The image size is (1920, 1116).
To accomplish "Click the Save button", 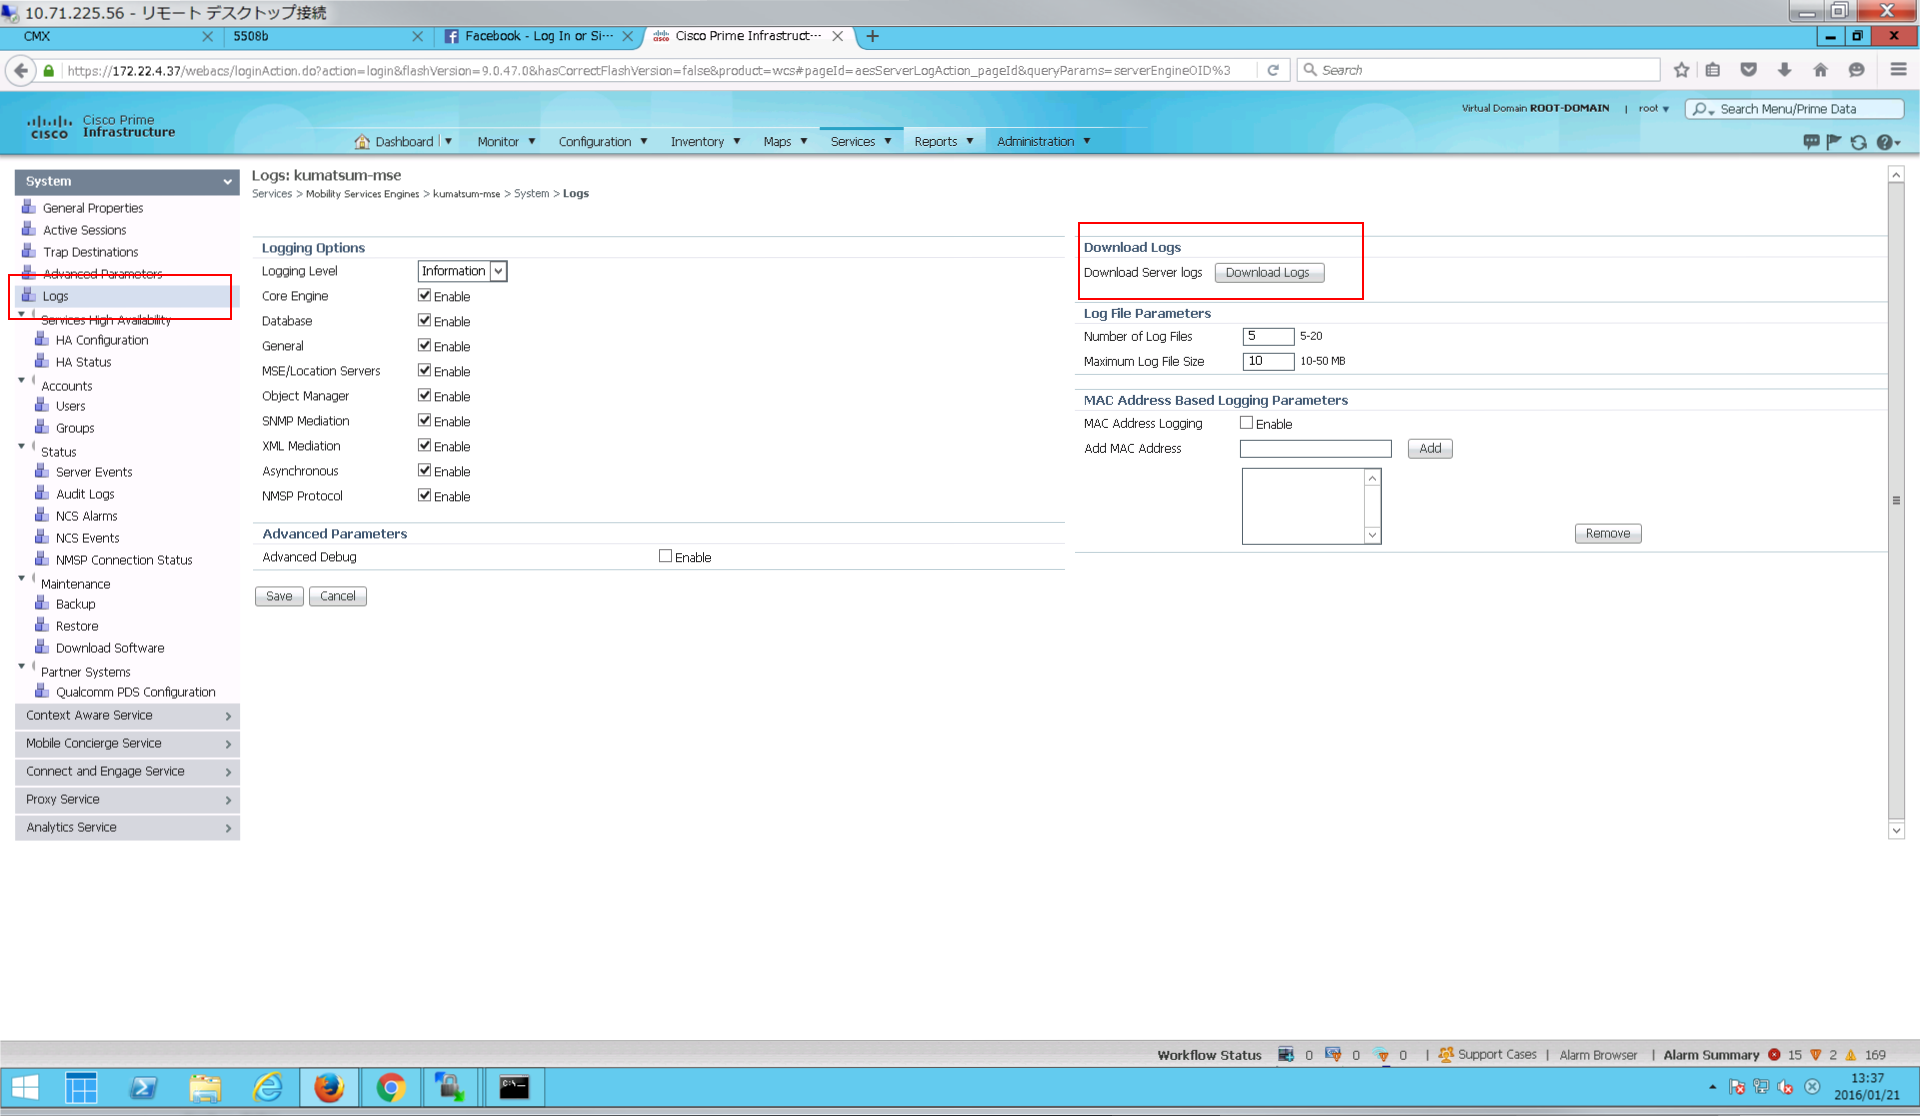I will click(279, 596).
